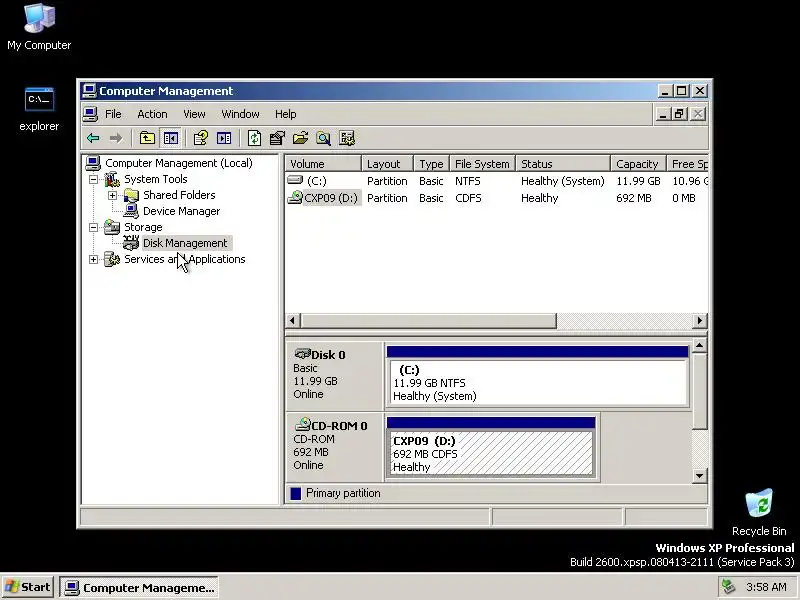
Task: Toggle the Show/Hide Console Tree icon
Action: 170,138
